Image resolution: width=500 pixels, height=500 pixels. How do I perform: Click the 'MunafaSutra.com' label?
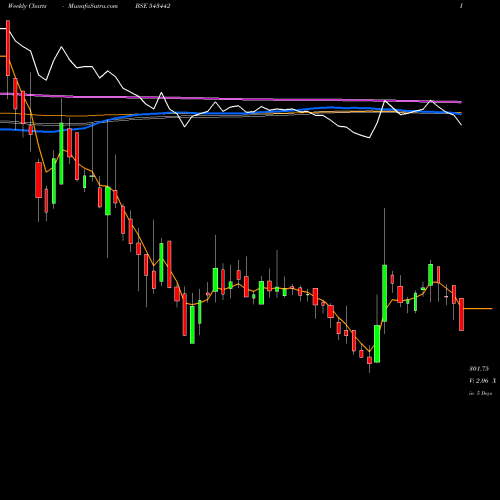coord(93,6)
